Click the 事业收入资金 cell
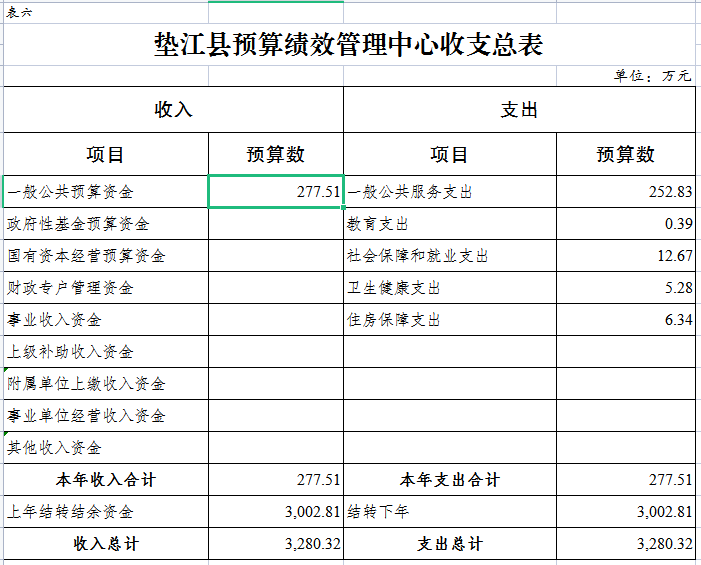The width and height of the screenshot is (701, 565). point(106,320)
